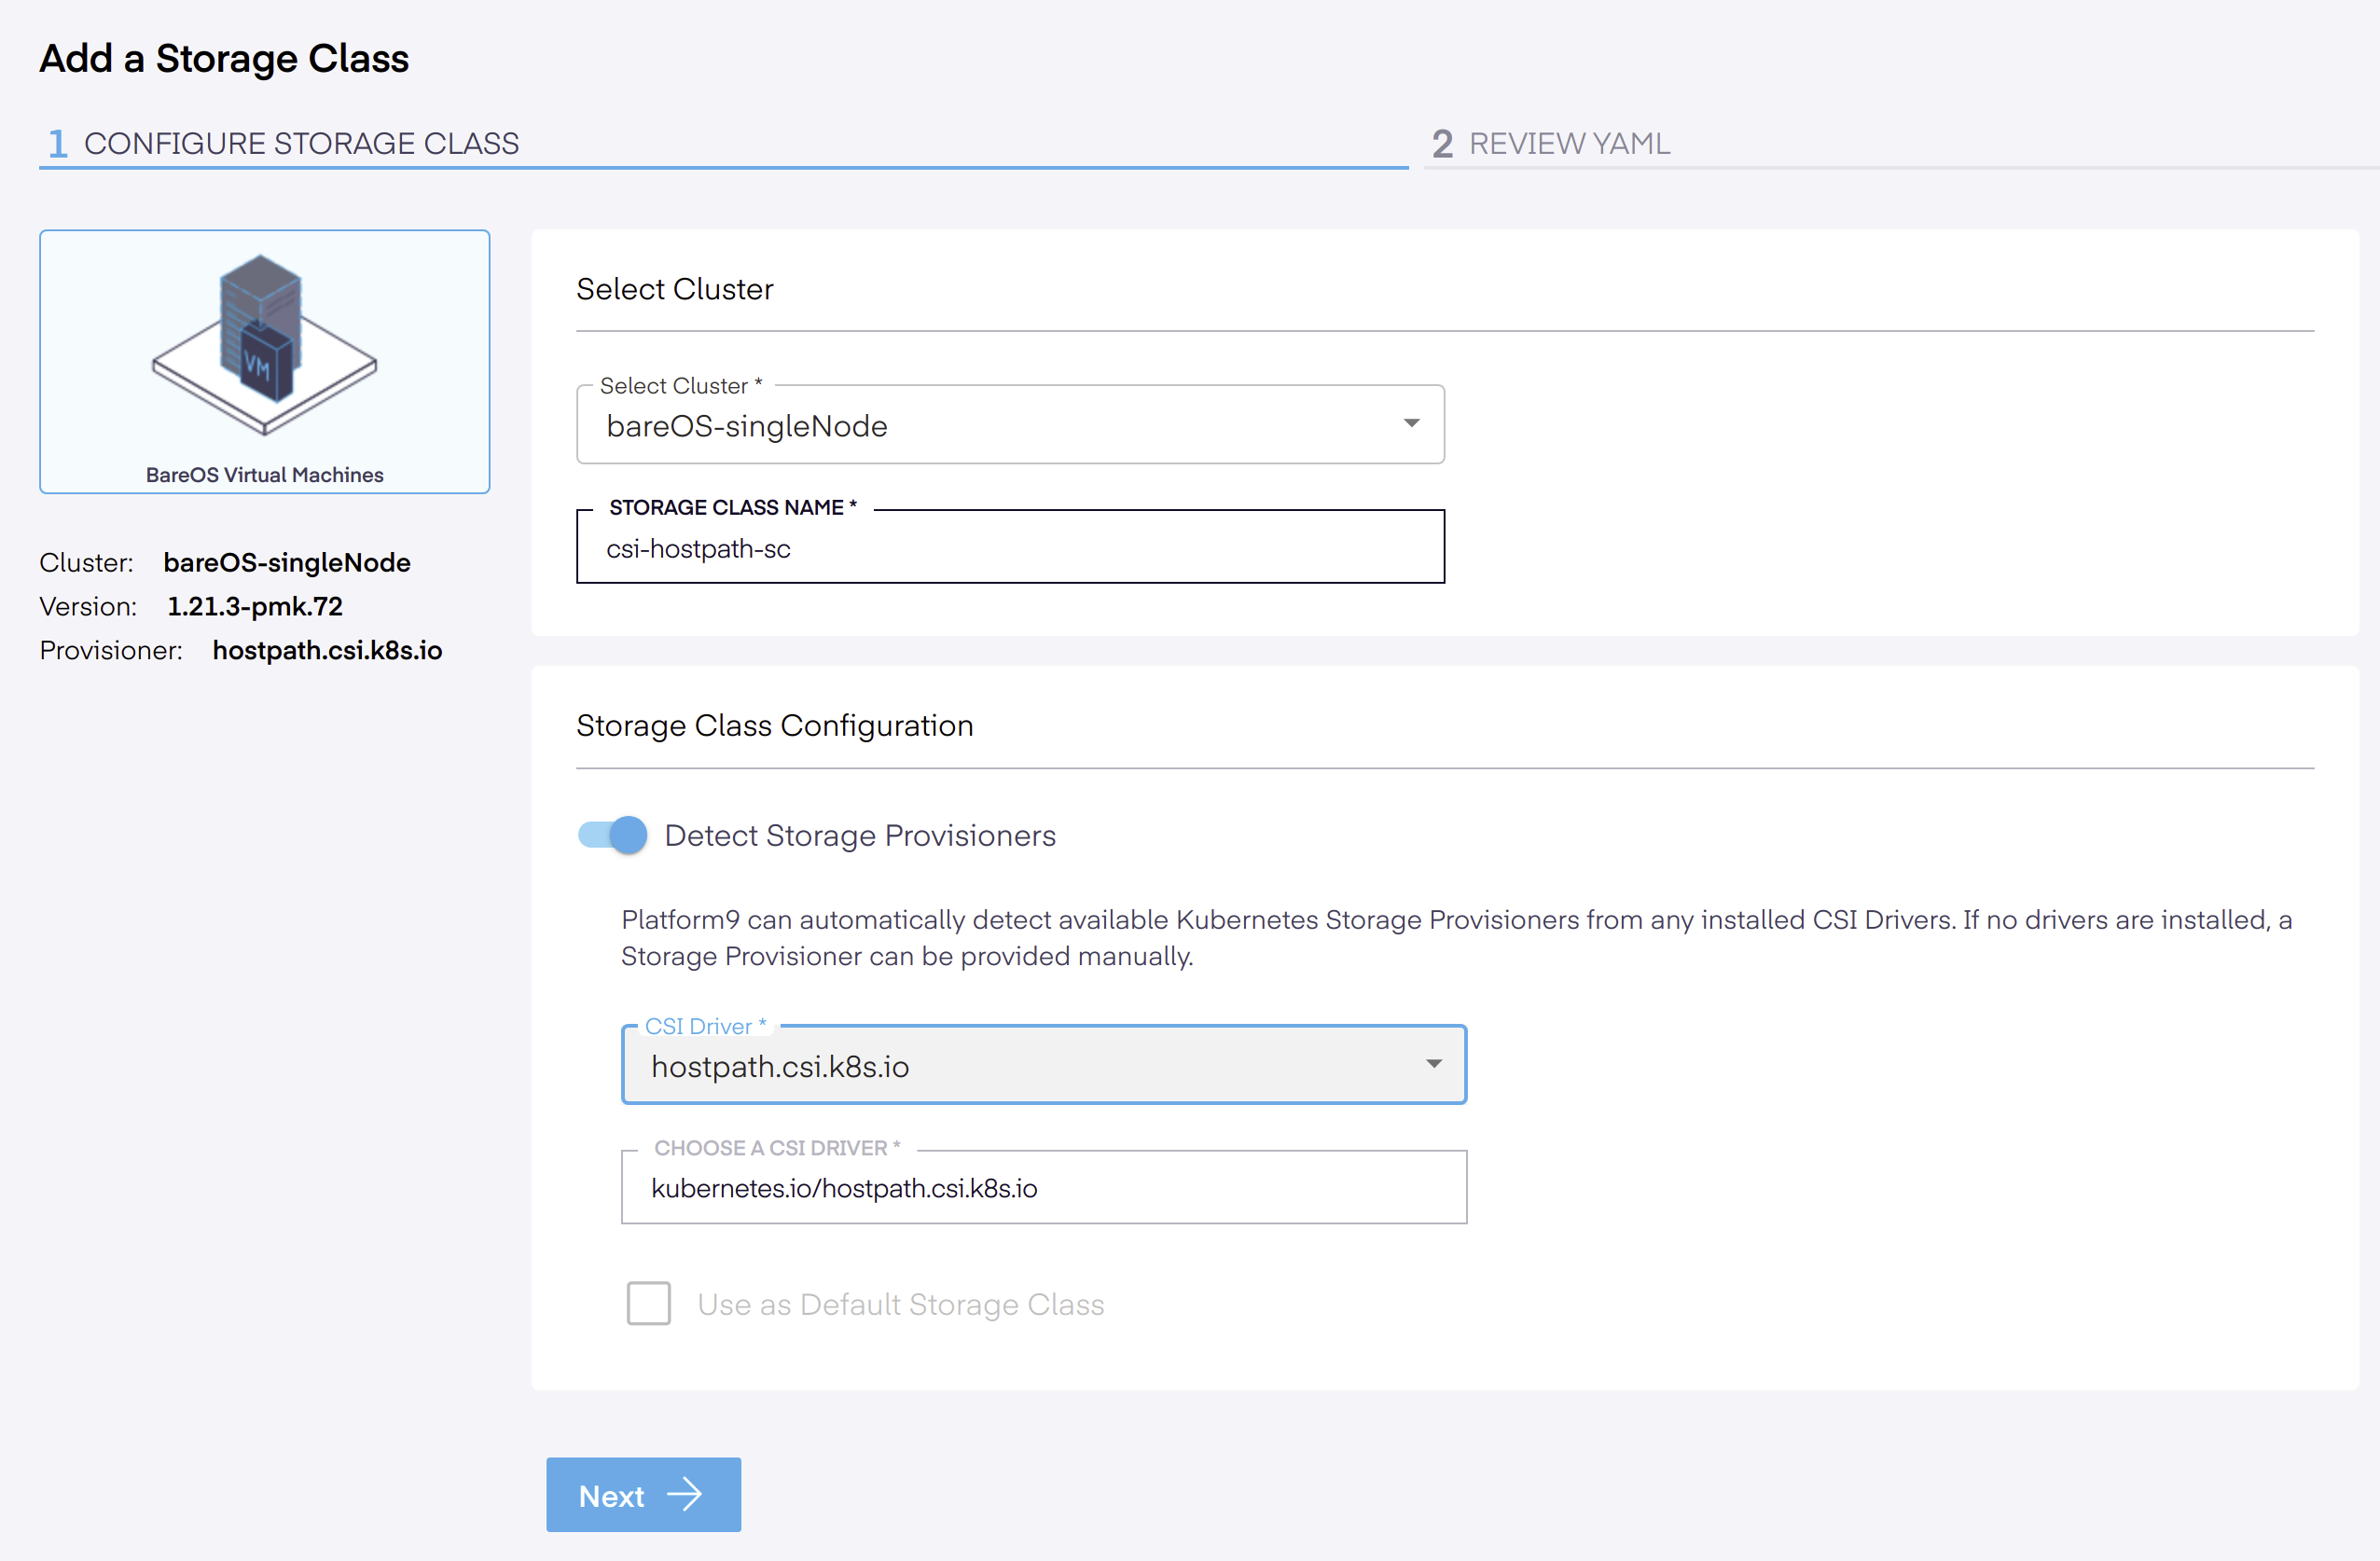Switch to Review YAML step
This screenshot has width=2380, height=1561.
coord(1569,144)
